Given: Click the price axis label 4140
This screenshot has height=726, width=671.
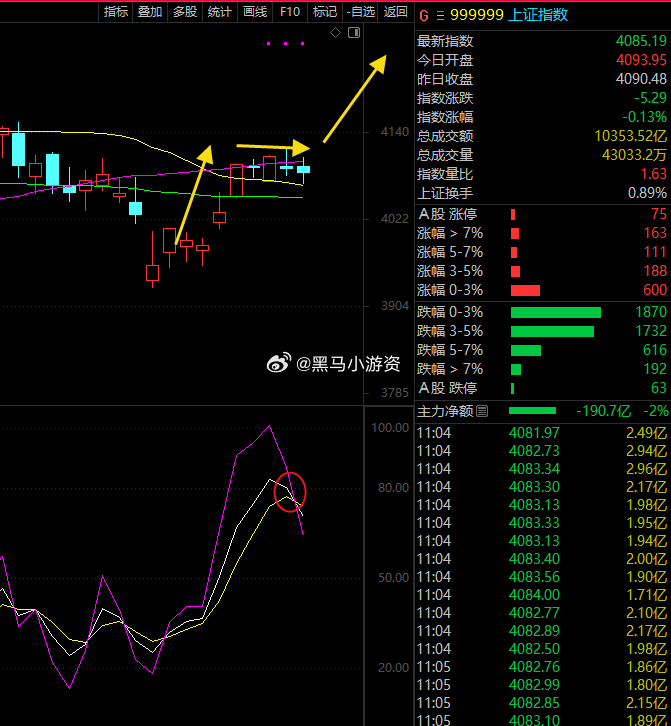Looking at the screenshot, I should pos(395,132).
